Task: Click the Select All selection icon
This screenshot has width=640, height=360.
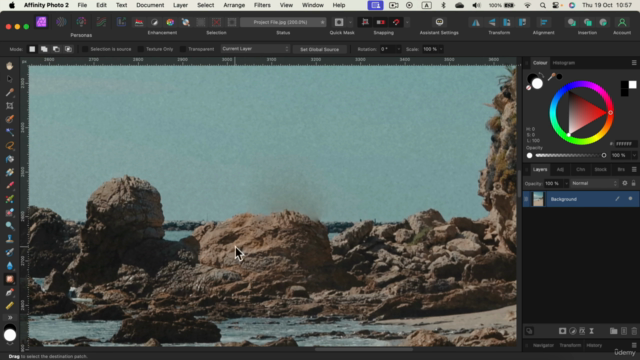Action: [201, 22]
